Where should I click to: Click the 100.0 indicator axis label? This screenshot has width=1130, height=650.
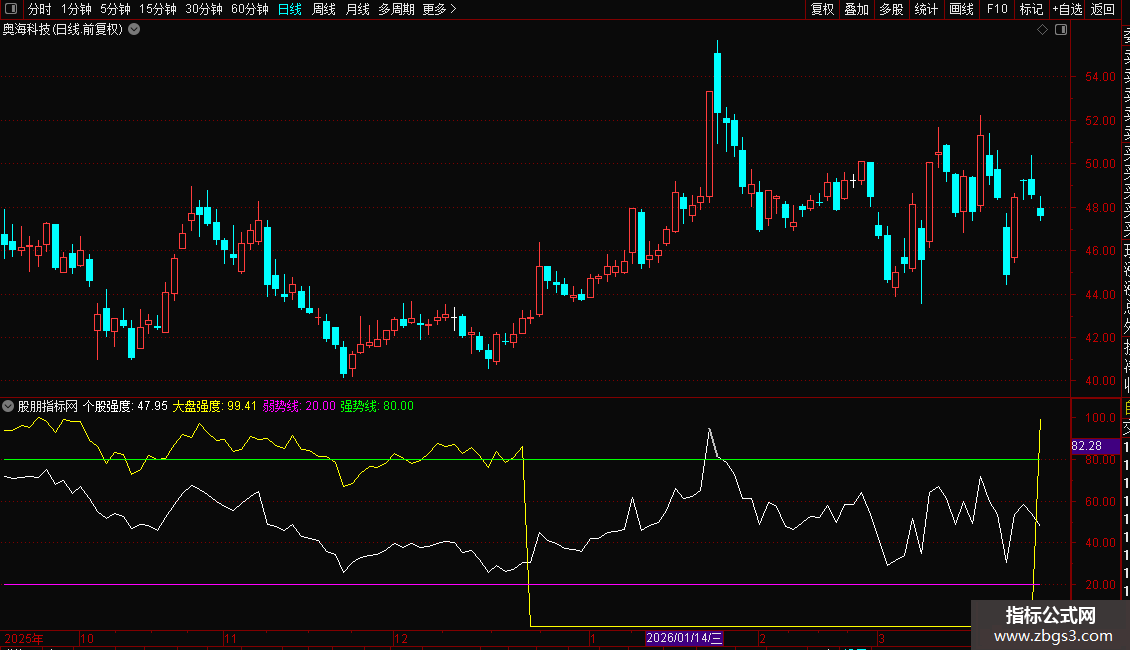tap(1100, 418)
